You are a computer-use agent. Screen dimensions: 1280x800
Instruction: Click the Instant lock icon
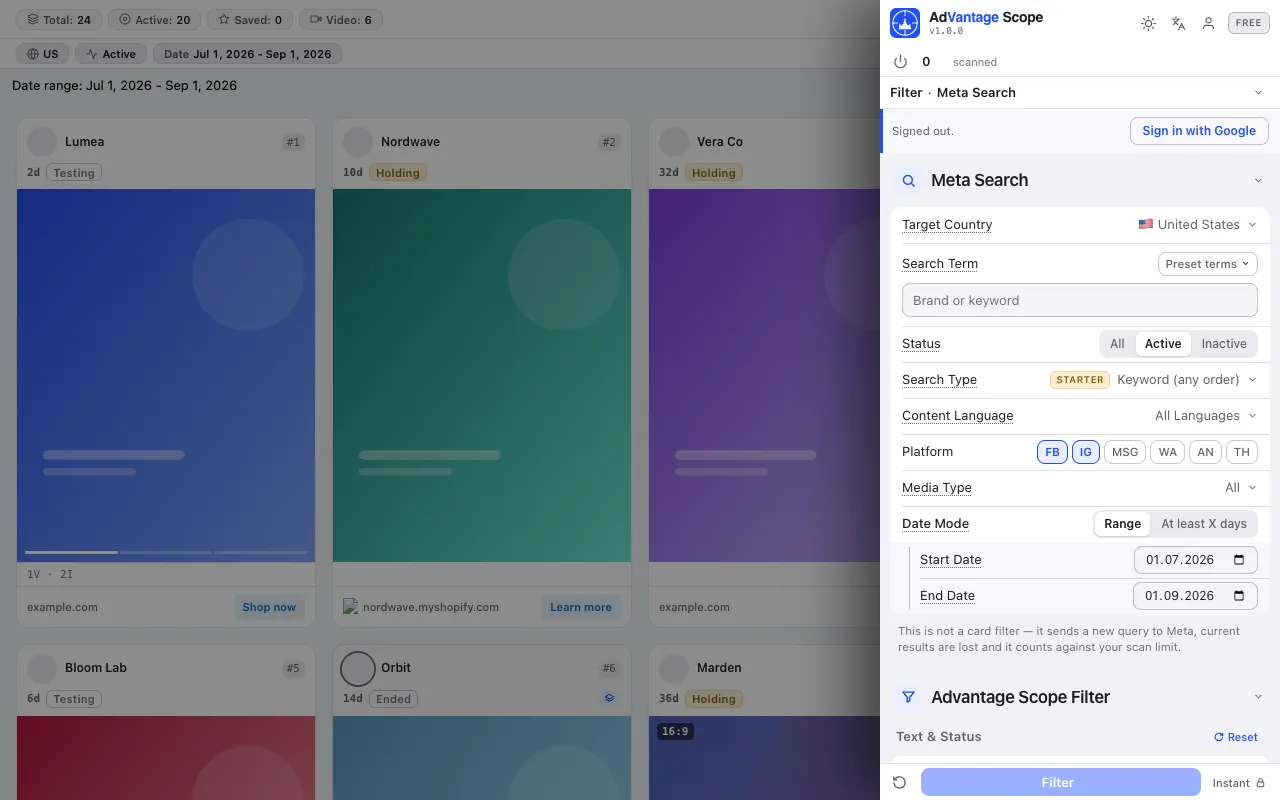(x=1260, y=783)
